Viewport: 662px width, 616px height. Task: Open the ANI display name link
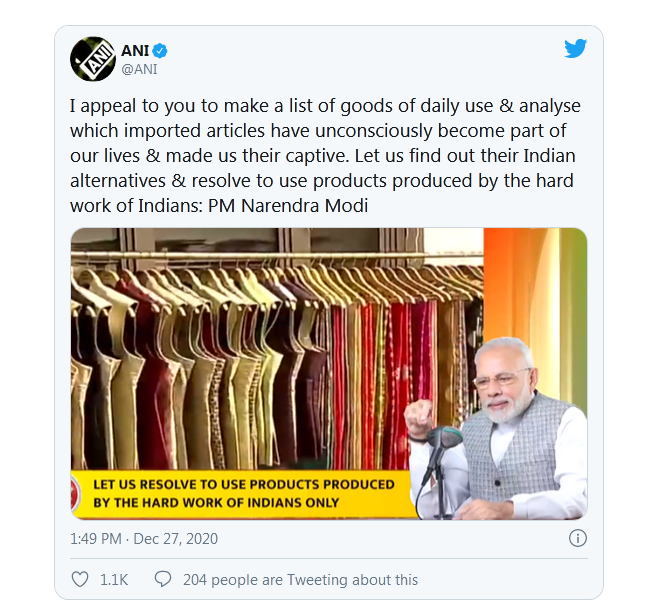pyautogui.click(x=135, y=51)
